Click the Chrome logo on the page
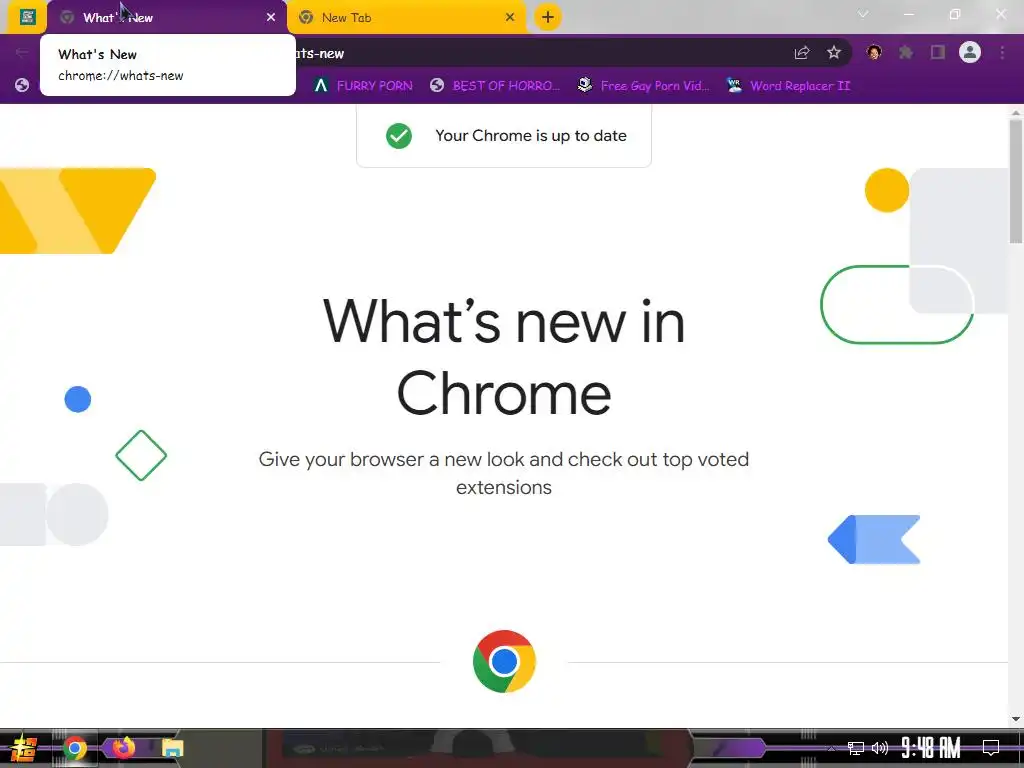The height and width of the screenshot is (768, 1024). click(x=504, y=661)
